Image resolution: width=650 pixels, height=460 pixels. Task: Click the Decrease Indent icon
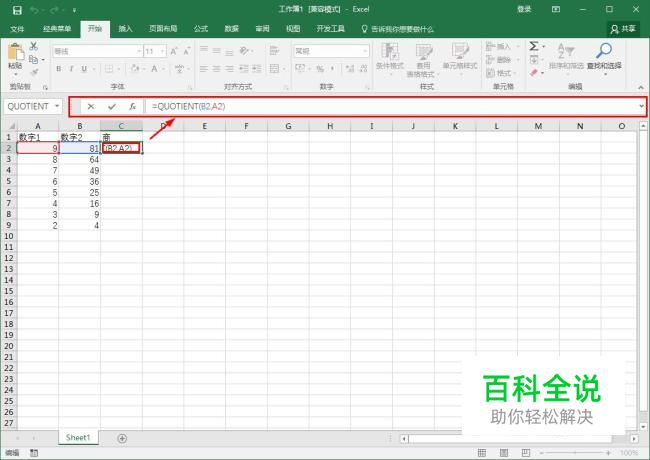tap(244, 68)
